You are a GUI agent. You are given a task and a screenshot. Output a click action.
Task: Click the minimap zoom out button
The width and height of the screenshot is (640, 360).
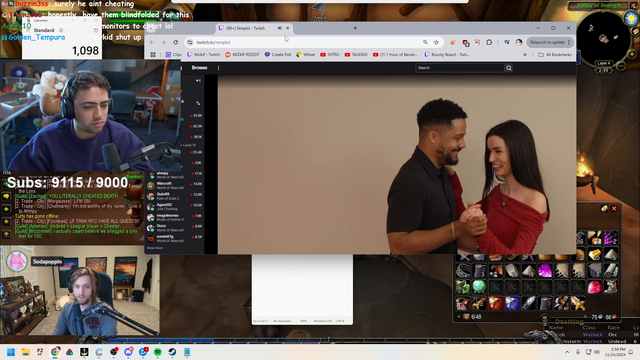(x=621, y=66)
